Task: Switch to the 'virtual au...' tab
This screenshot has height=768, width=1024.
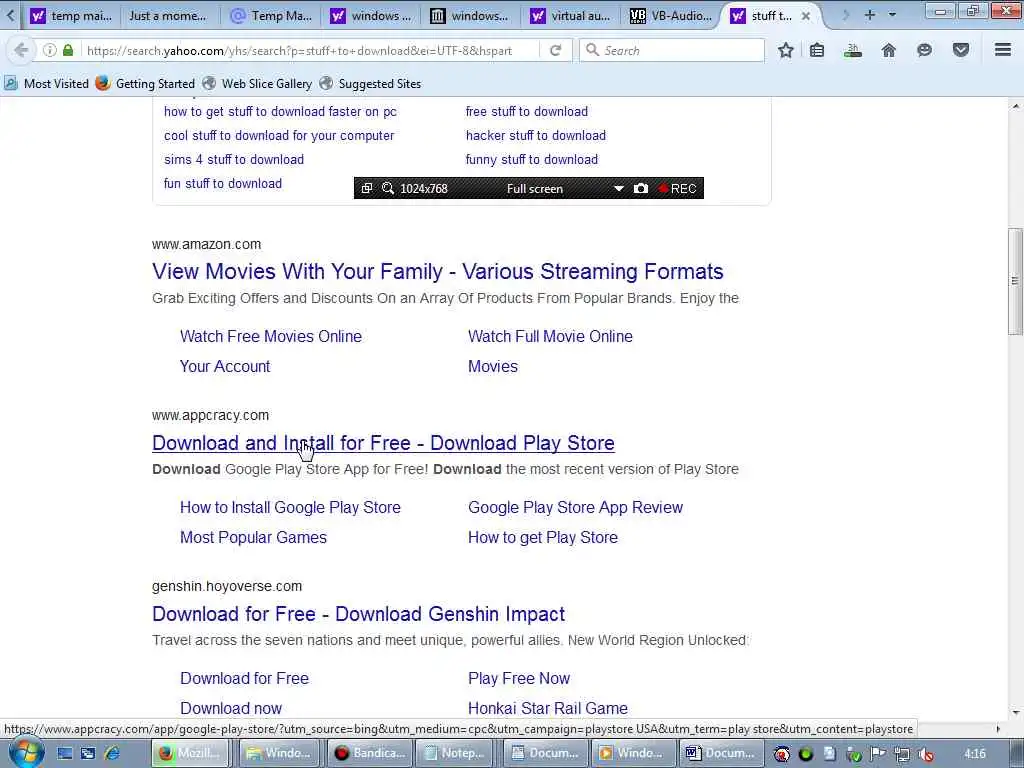Action: pyautogui.click(x=571, y=16)
